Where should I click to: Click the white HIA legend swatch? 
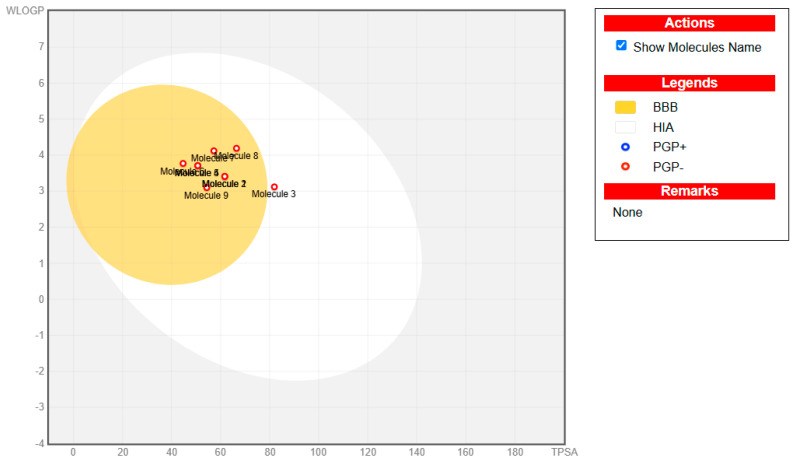(x=625, y=127)
